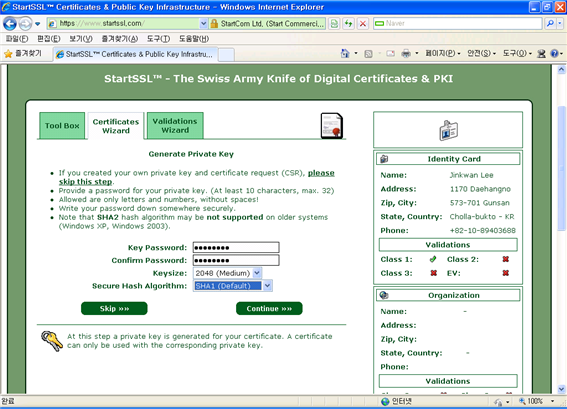Click the Refresh page icon
The height and width of the screenshot is (409, 567).
coord(349,24)
